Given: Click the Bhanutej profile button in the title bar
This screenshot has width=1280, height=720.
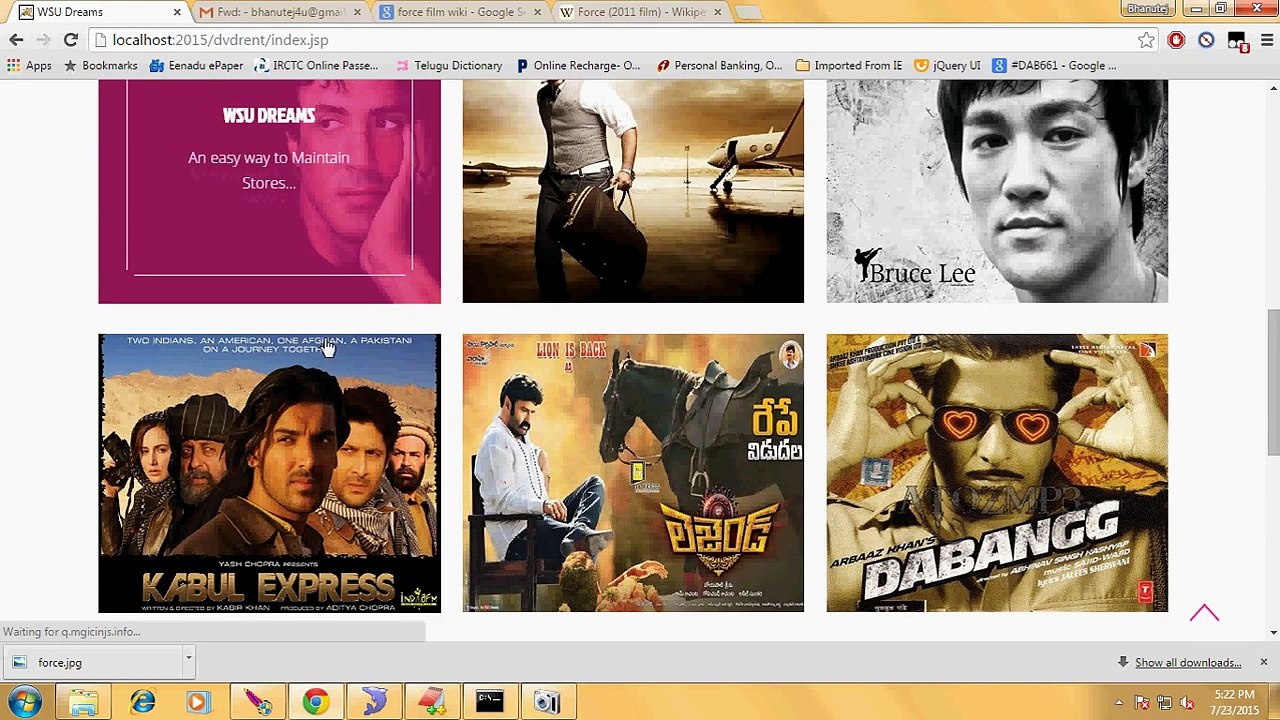Looking at the screenshot, I should (1147, 9).
